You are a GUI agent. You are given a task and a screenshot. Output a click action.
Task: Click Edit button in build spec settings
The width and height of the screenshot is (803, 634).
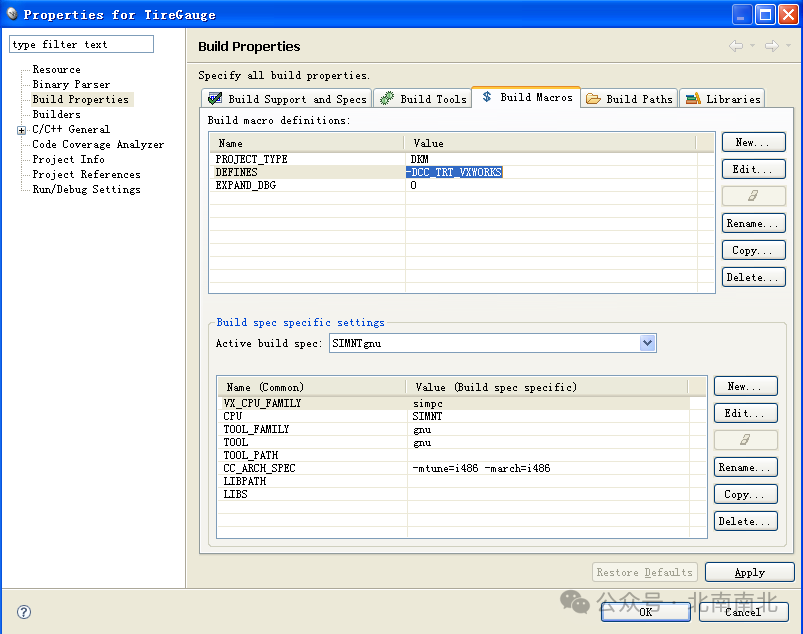pyautogui.click(x=746, y=413)
